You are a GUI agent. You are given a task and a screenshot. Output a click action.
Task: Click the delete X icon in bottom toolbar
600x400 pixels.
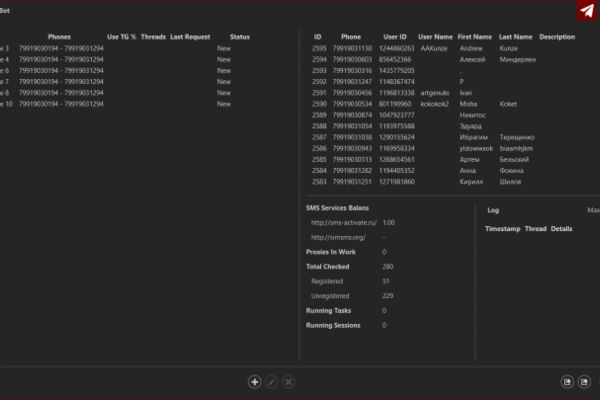click(x=289, y=382)
